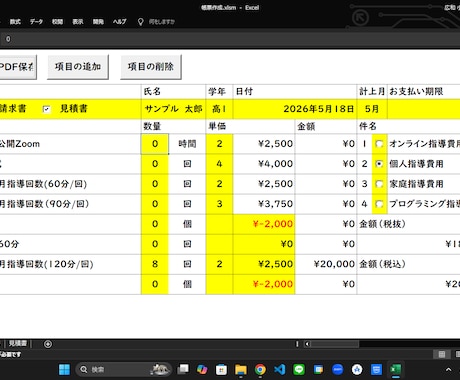Viewport: 460px width, 380px height.
Task: Select the 指導回数(60分/回) item cell
Action: point(70,184)
